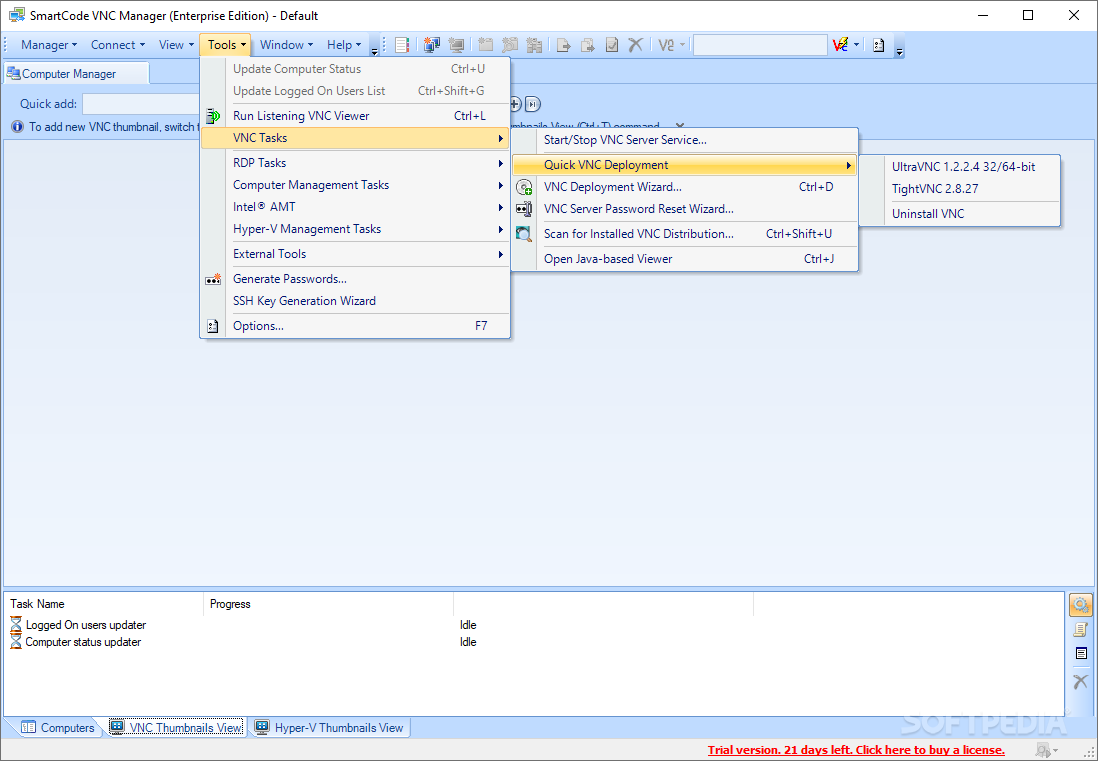Click the Task Name column header
Image resolution: width=1098 pixels, height=761 pixels.
(105, 604)
